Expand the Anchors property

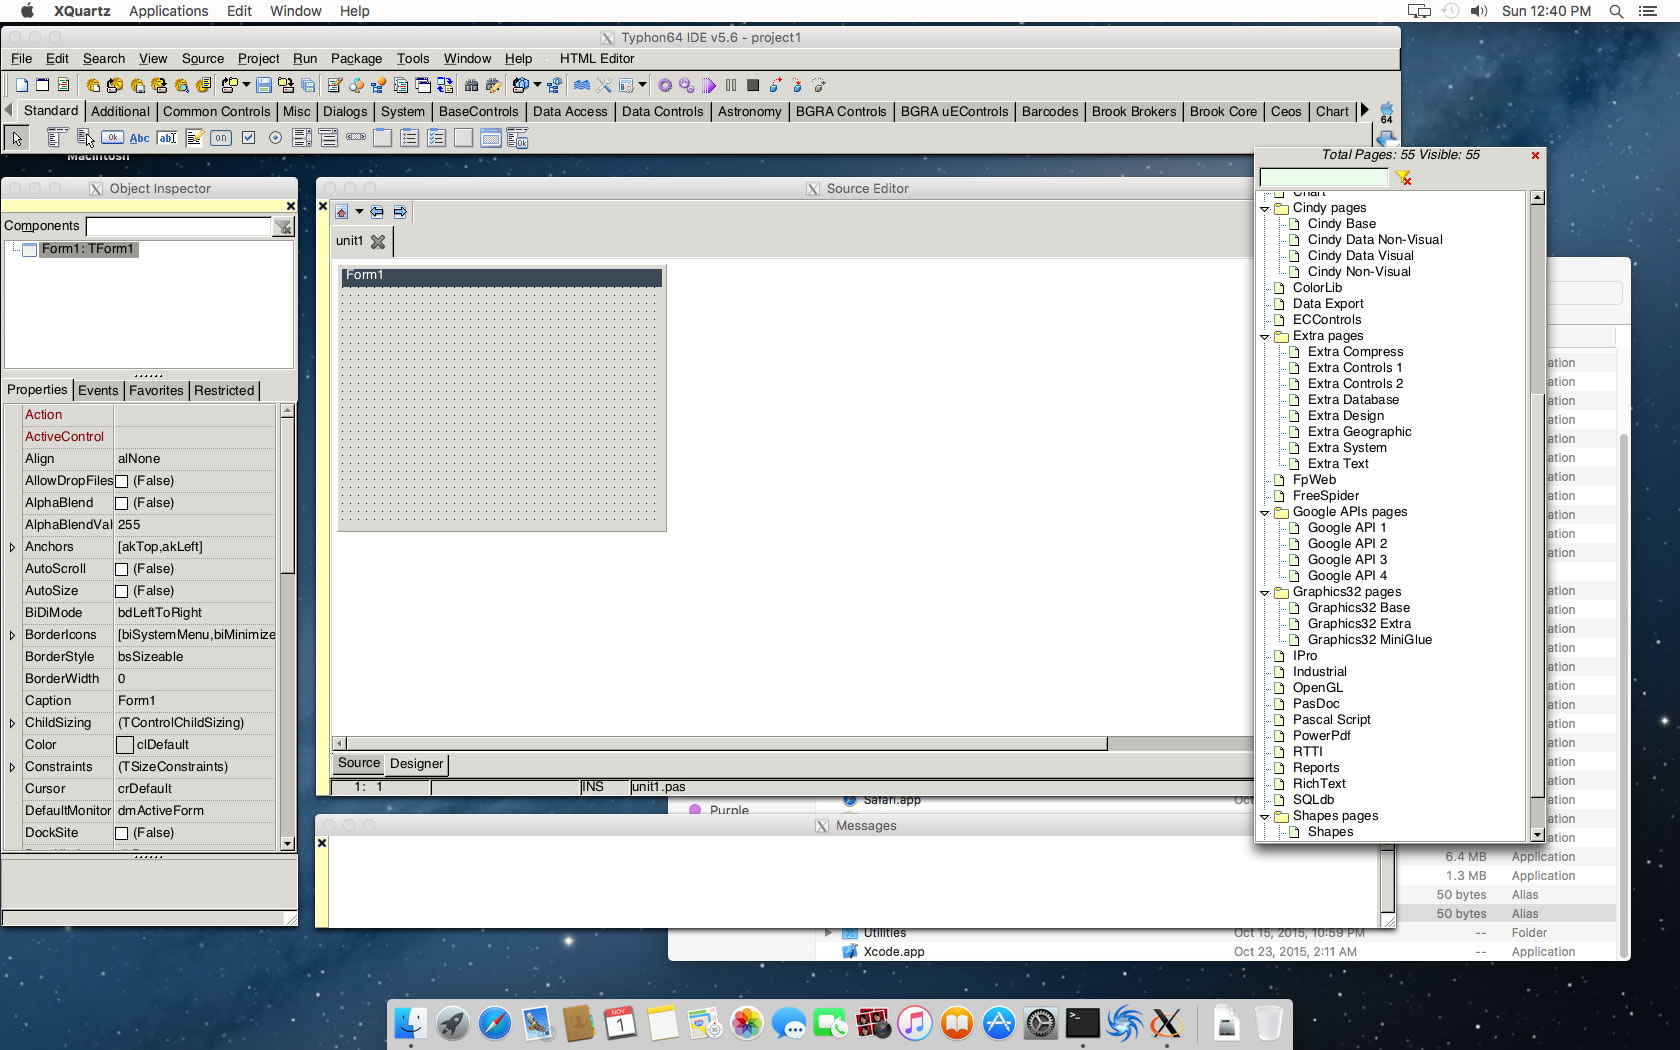(12, 547)
